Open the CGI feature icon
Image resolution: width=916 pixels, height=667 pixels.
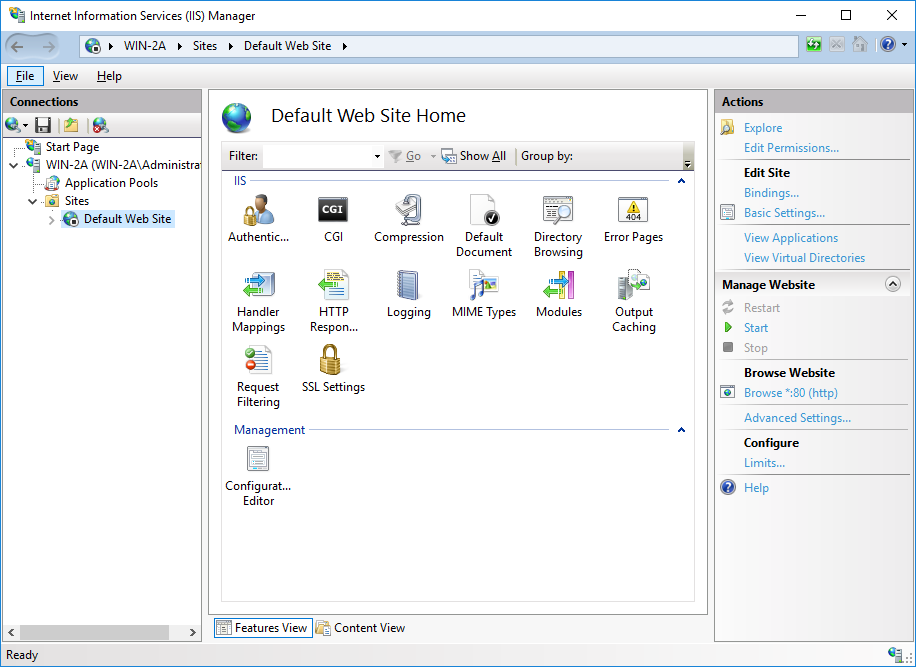(333, 212)
